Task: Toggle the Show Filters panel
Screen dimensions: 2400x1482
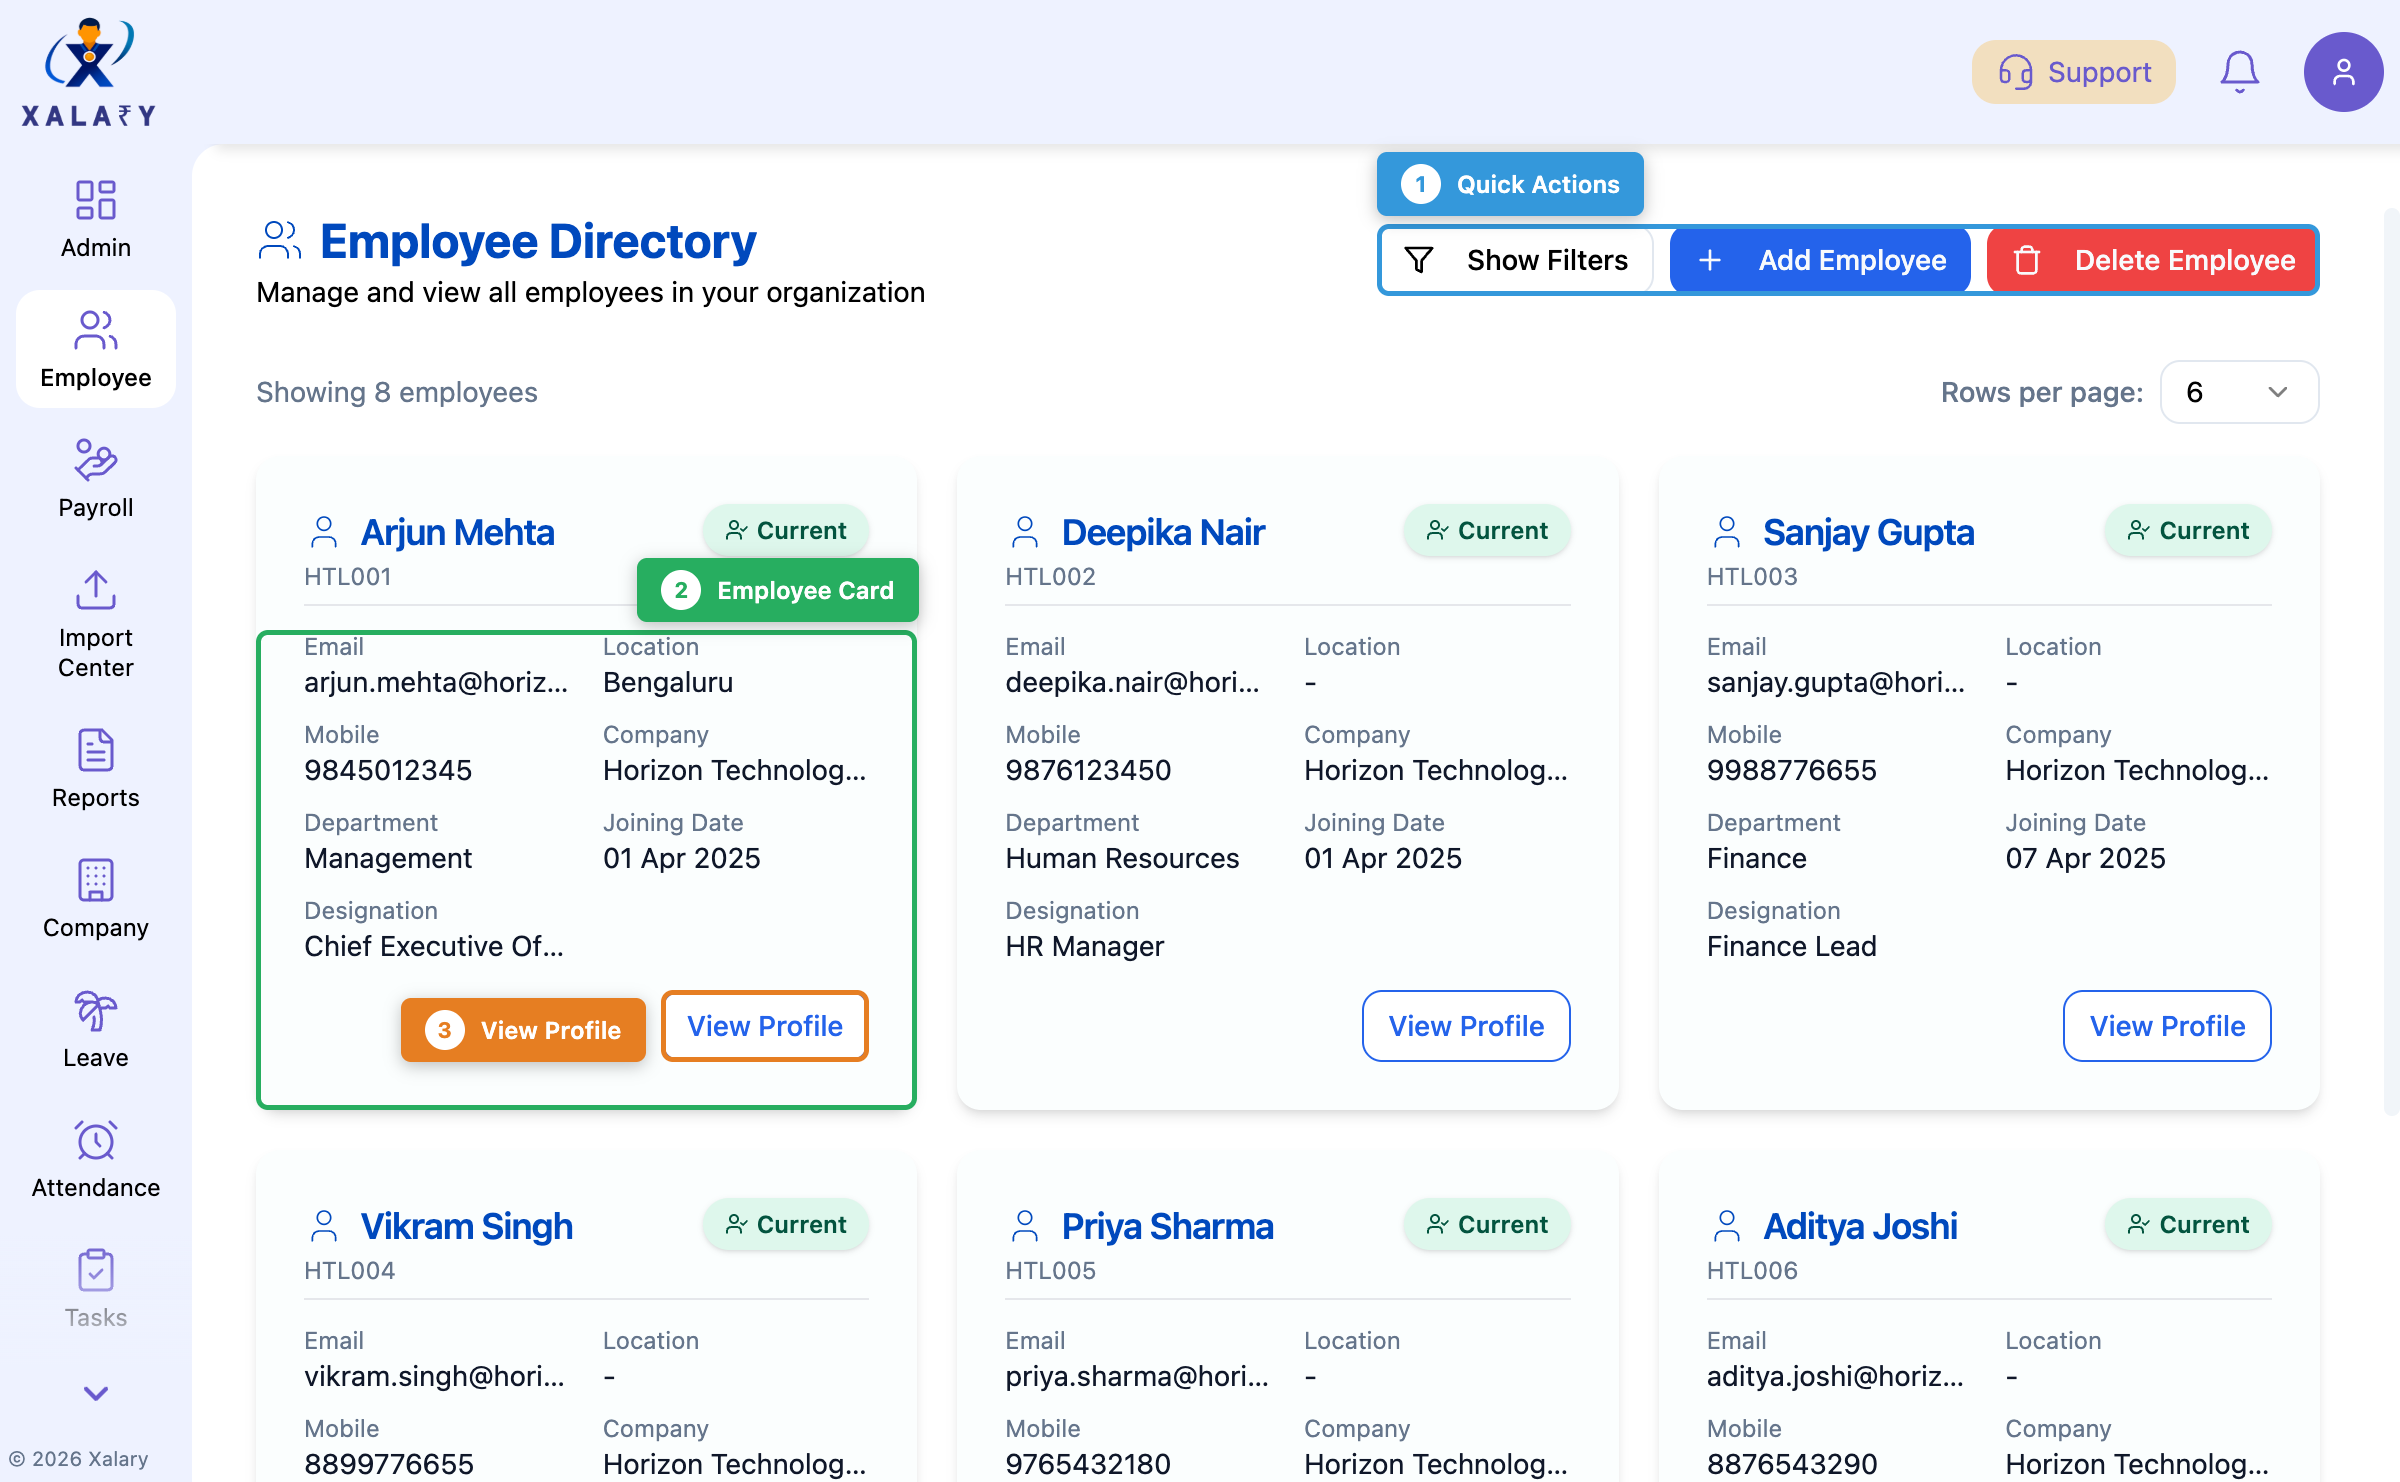Action: click(1517, 260)
